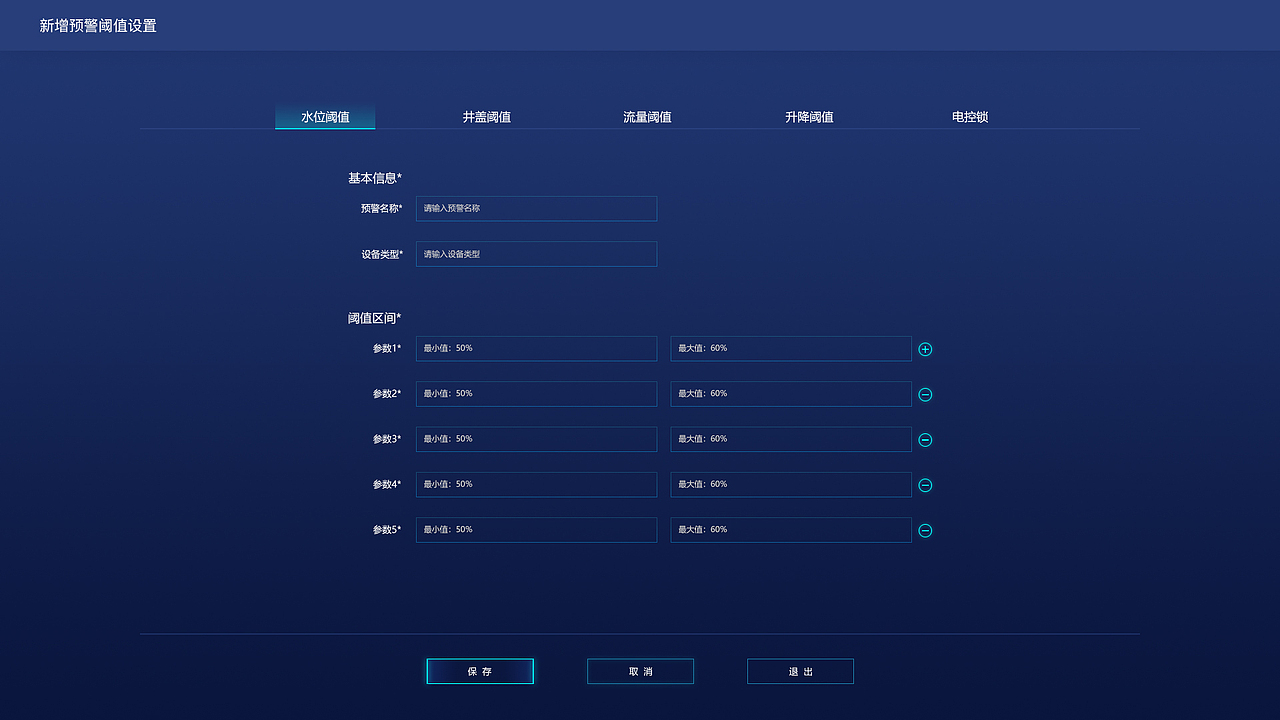This screenshot has width=1280, height=720.
Task: Click 参数5 minimum value field
Action: [536, 529]
